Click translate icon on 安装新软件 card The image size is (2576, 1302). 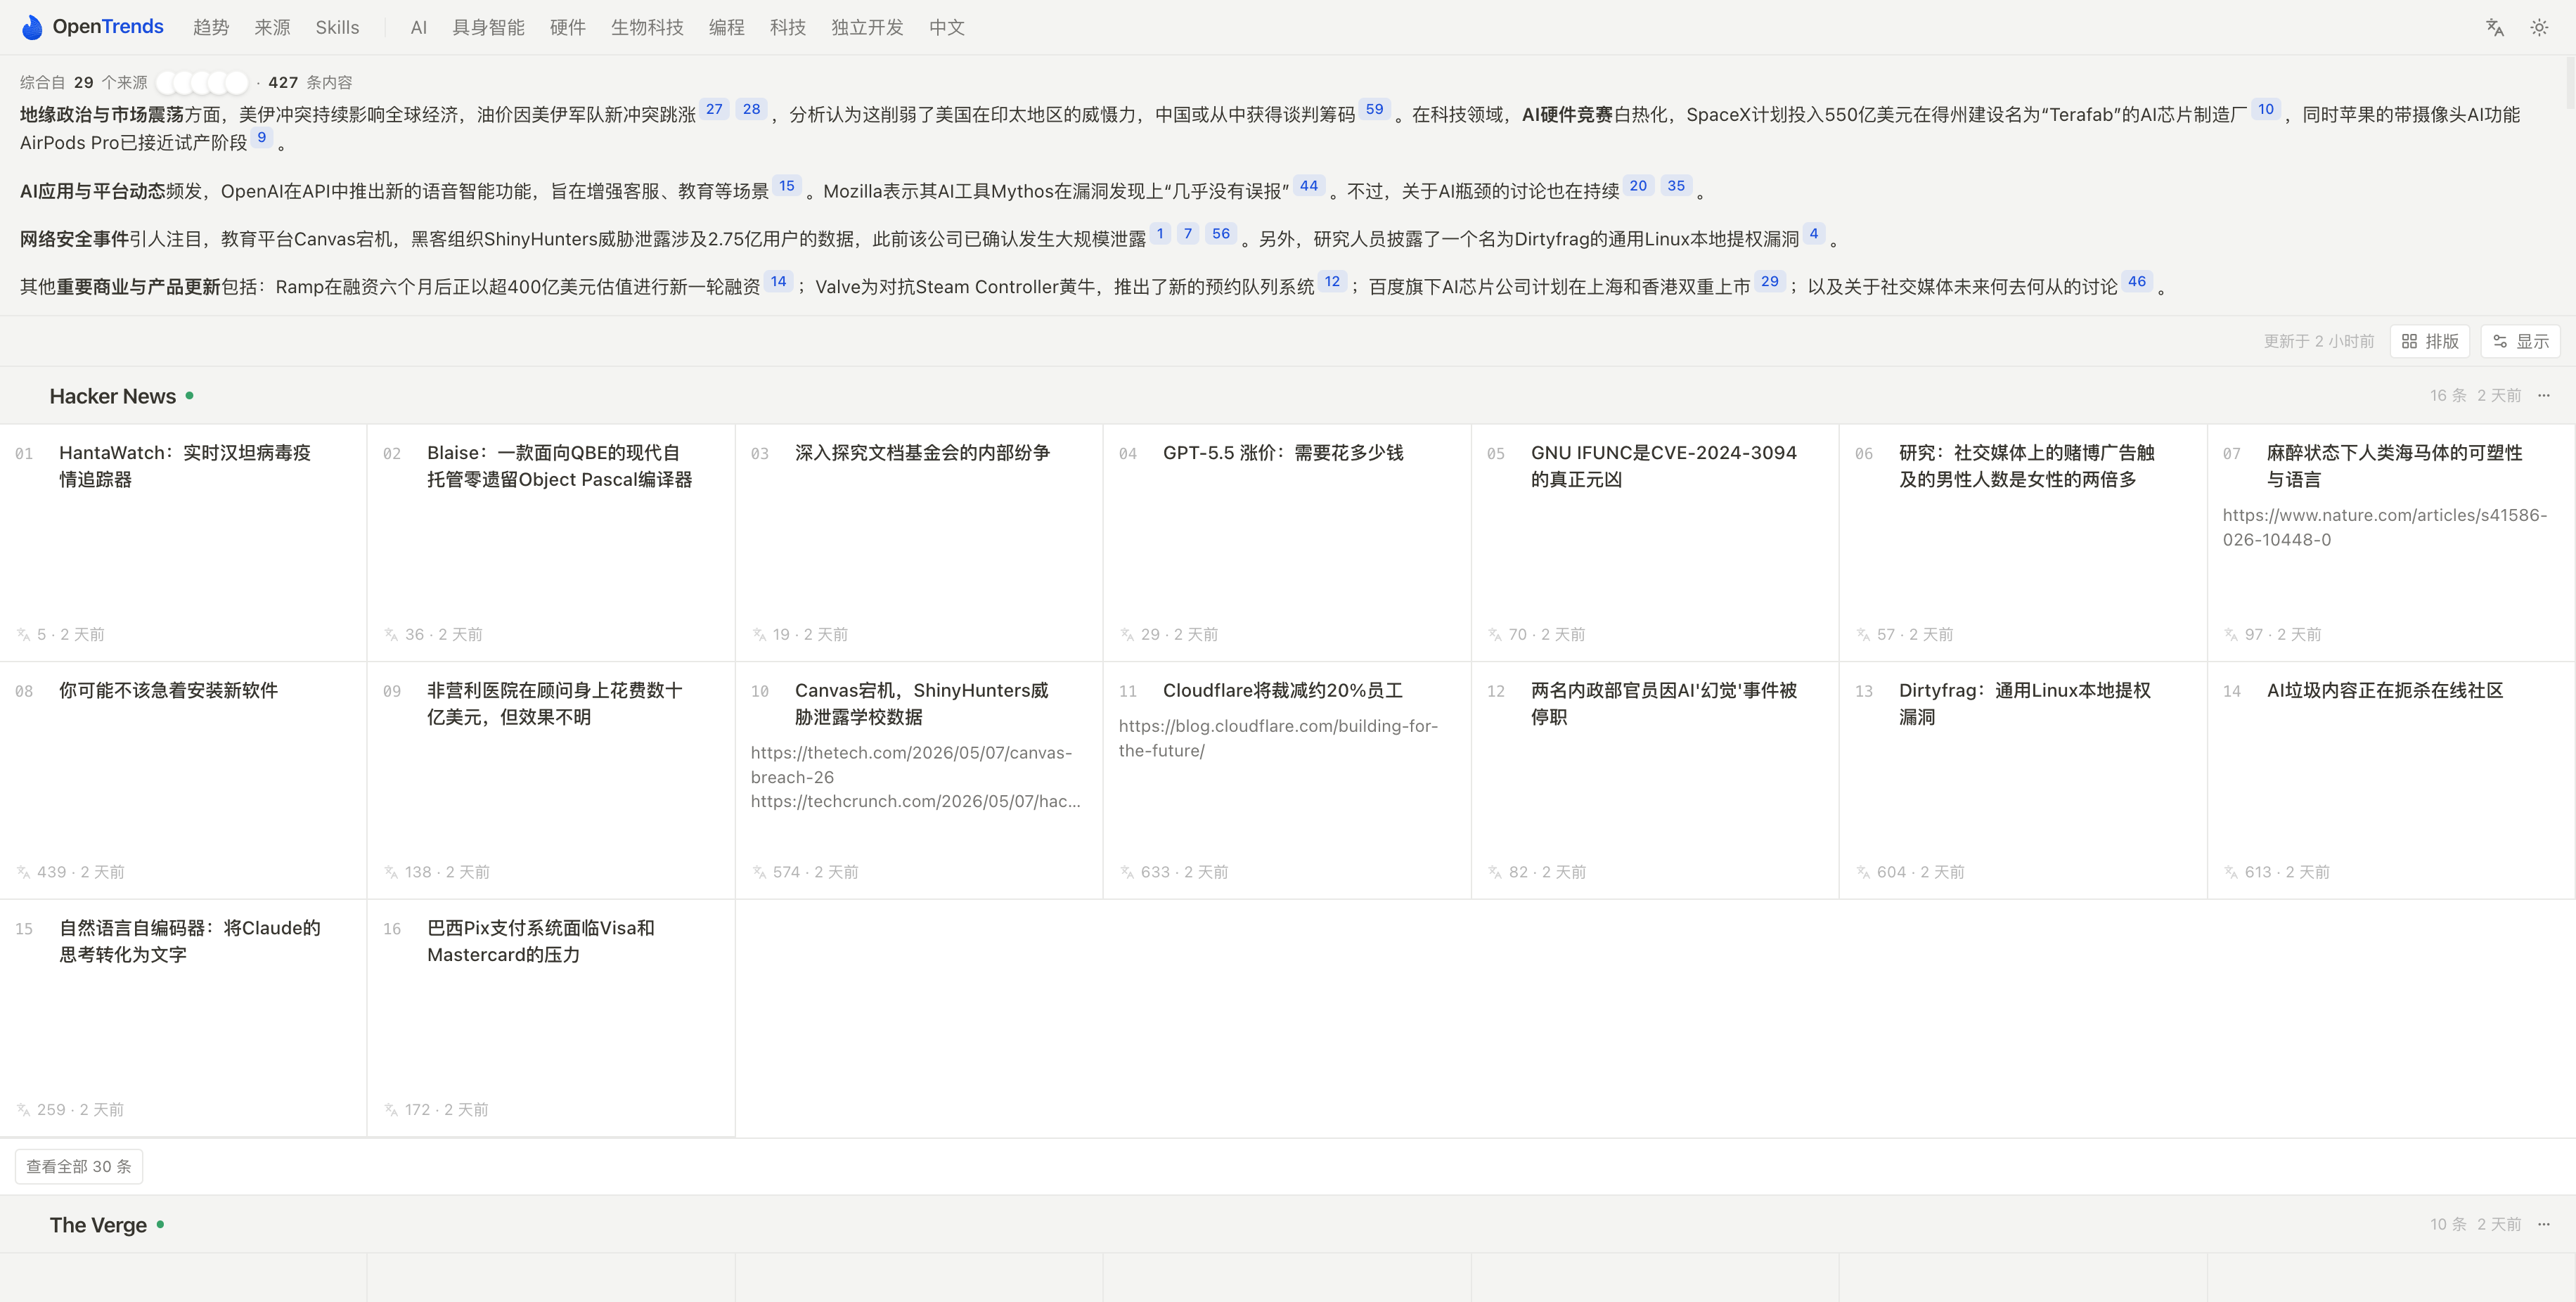[23, 872]
